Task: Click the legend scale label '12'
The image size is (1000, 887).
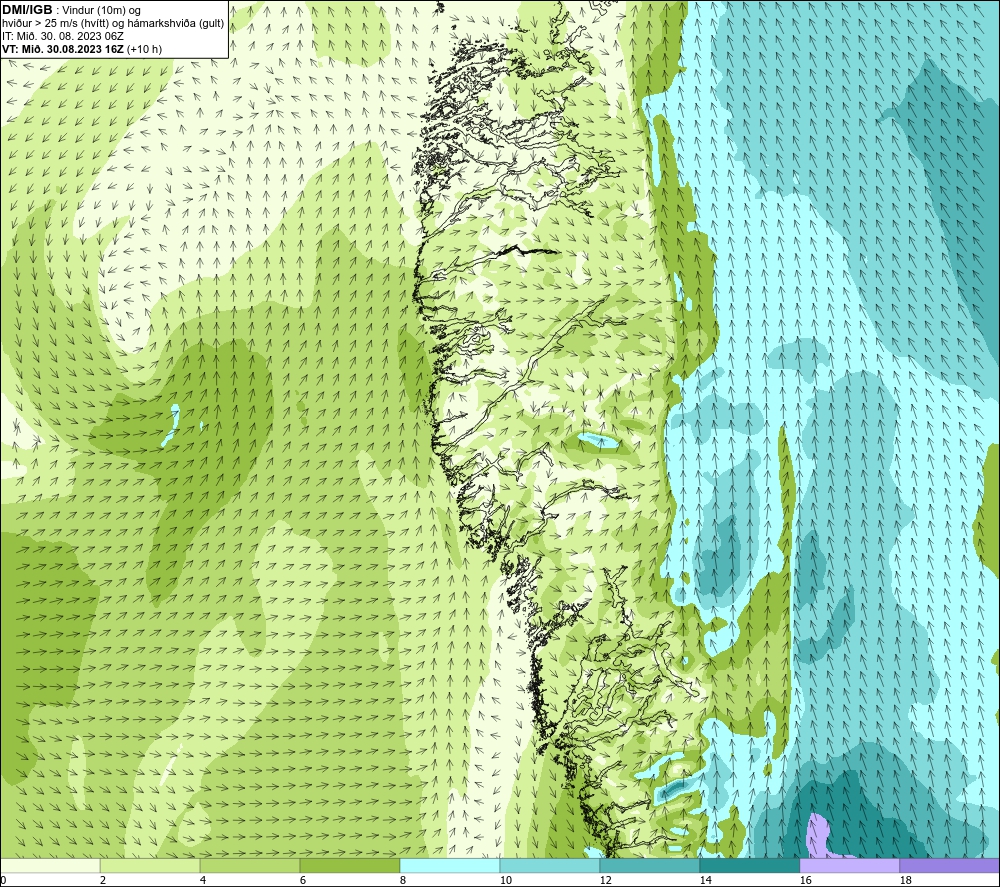Action: (x=605, y=880)
